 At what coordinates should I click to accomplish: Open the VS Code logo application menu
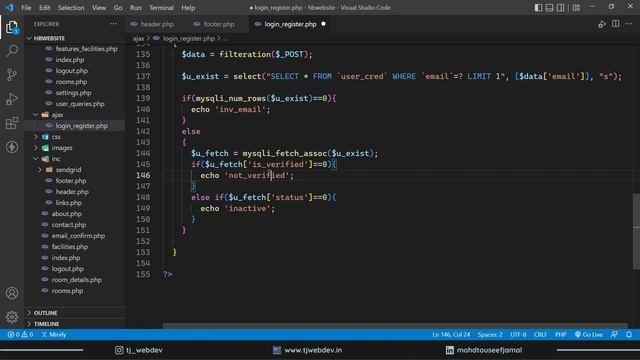point(9,7)
